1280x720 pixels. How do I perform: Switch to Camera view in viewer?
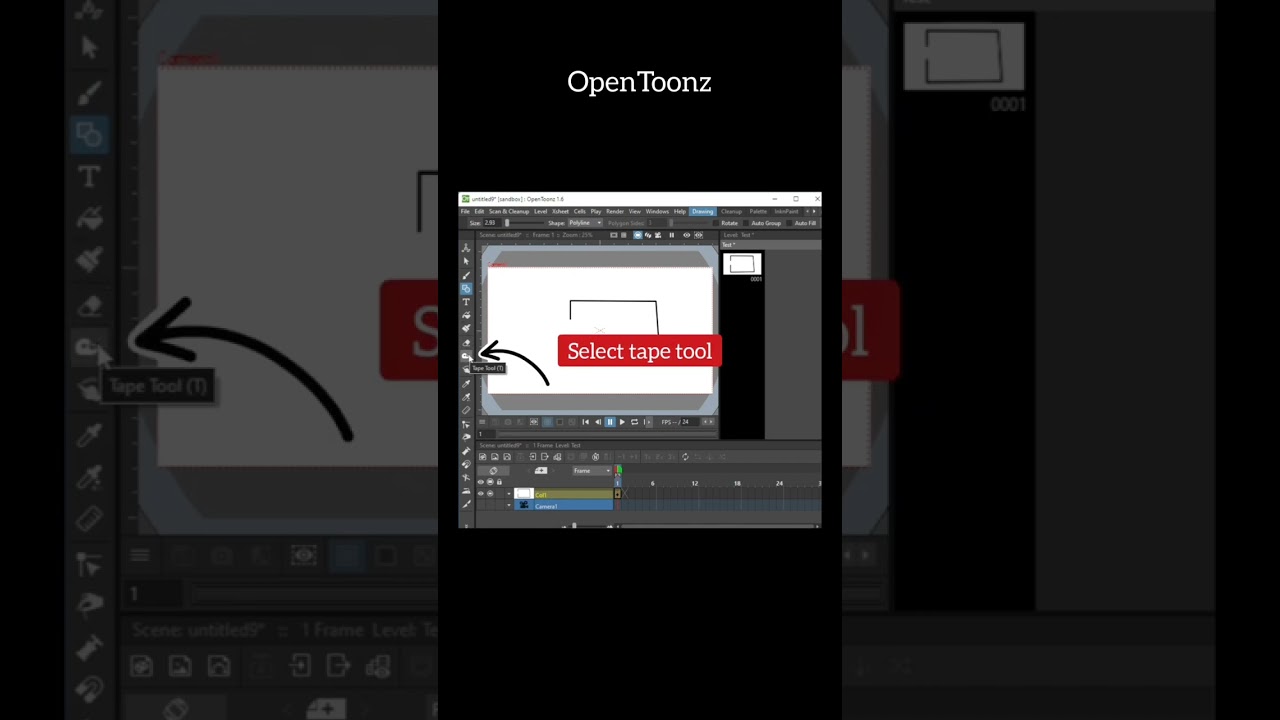tap(658, 235)
